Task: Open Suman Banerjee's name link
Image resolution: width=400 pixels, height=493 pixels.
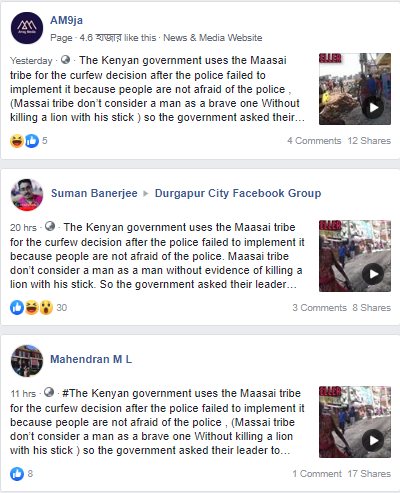Action: (94, 193)
